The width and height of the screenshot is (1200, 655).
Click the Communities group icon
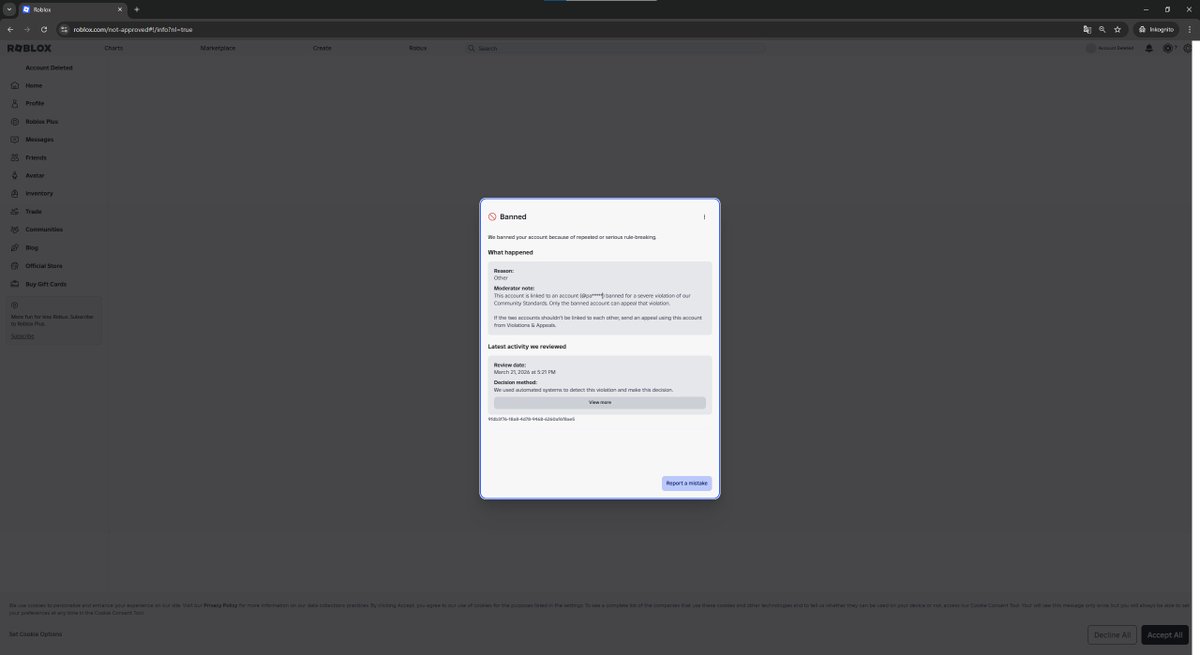(15, 230)
